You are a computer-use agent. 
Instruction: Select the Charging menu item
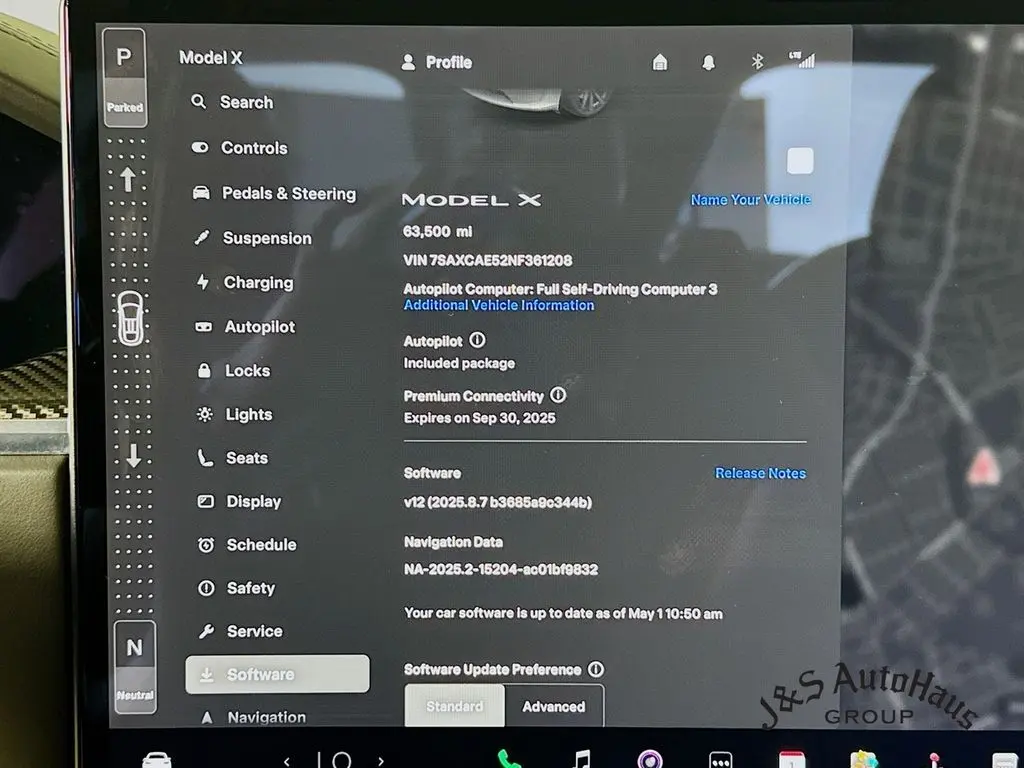pyautogui.click(x=245, y=282)
